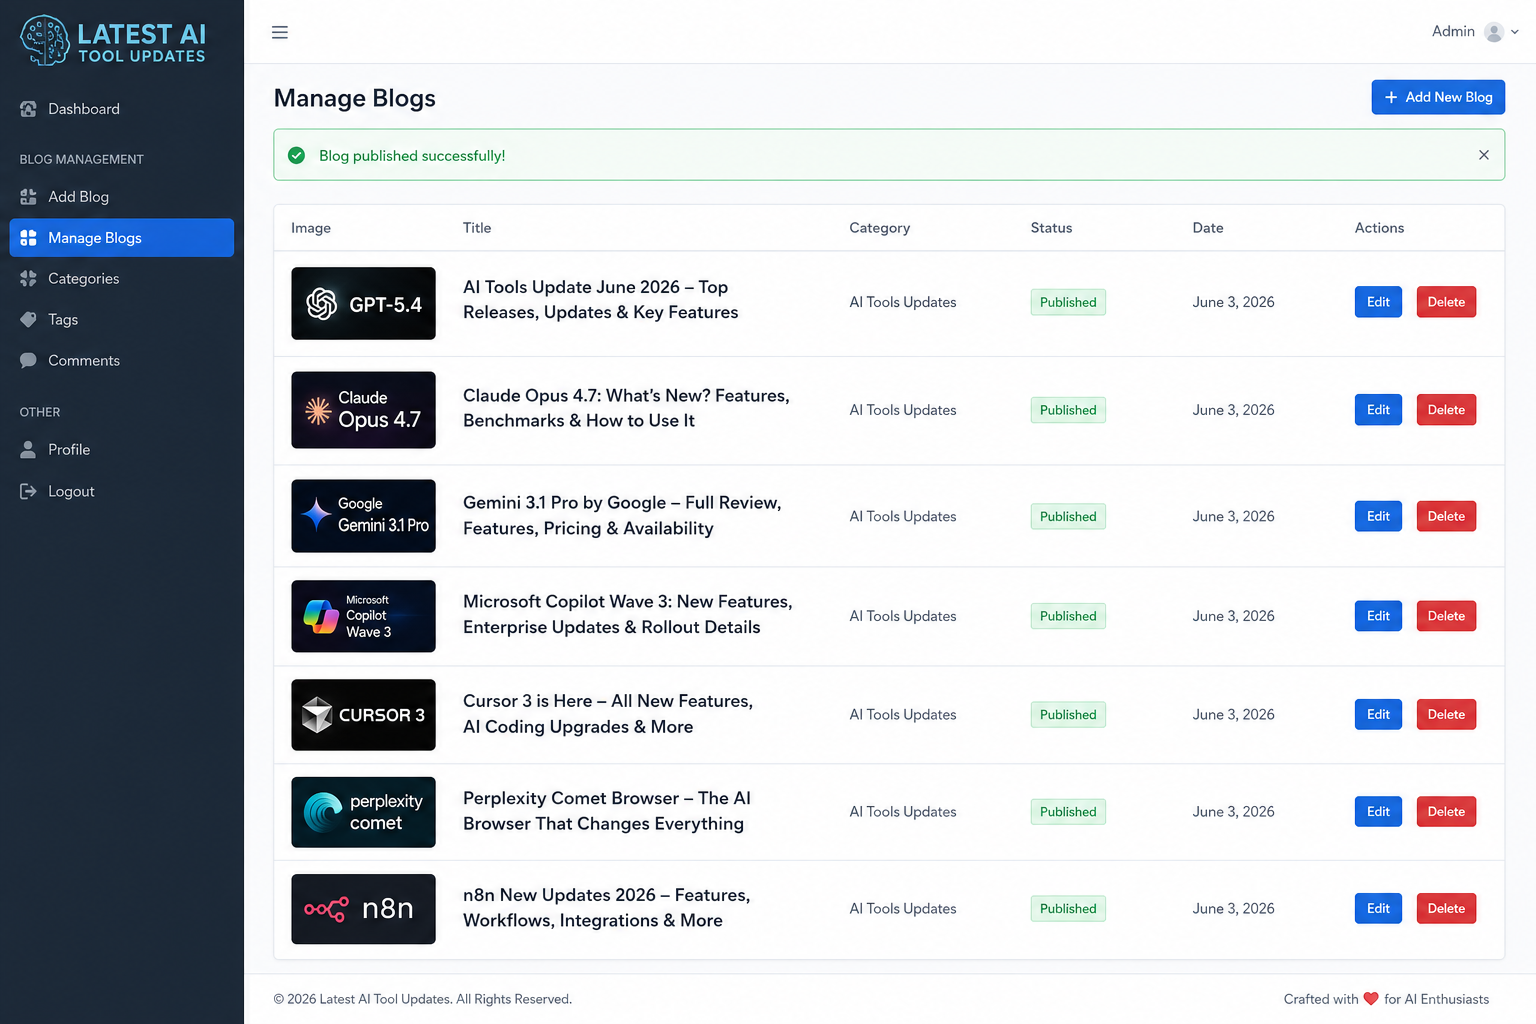Click the Manage Blogs sidebar icon
The height and width of the screenshot is (1024, 1536).
pos(28,238)
